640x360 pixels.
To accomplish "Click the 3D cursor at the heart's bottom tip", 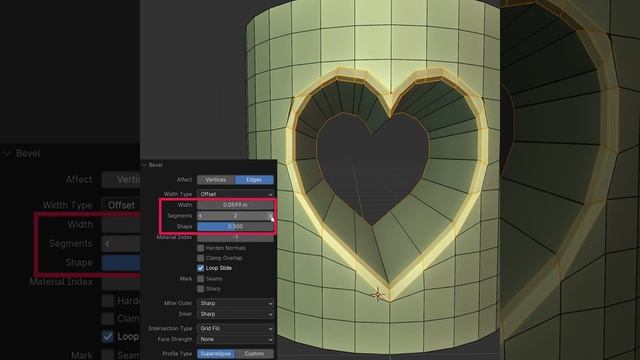I will coord(378,294).
